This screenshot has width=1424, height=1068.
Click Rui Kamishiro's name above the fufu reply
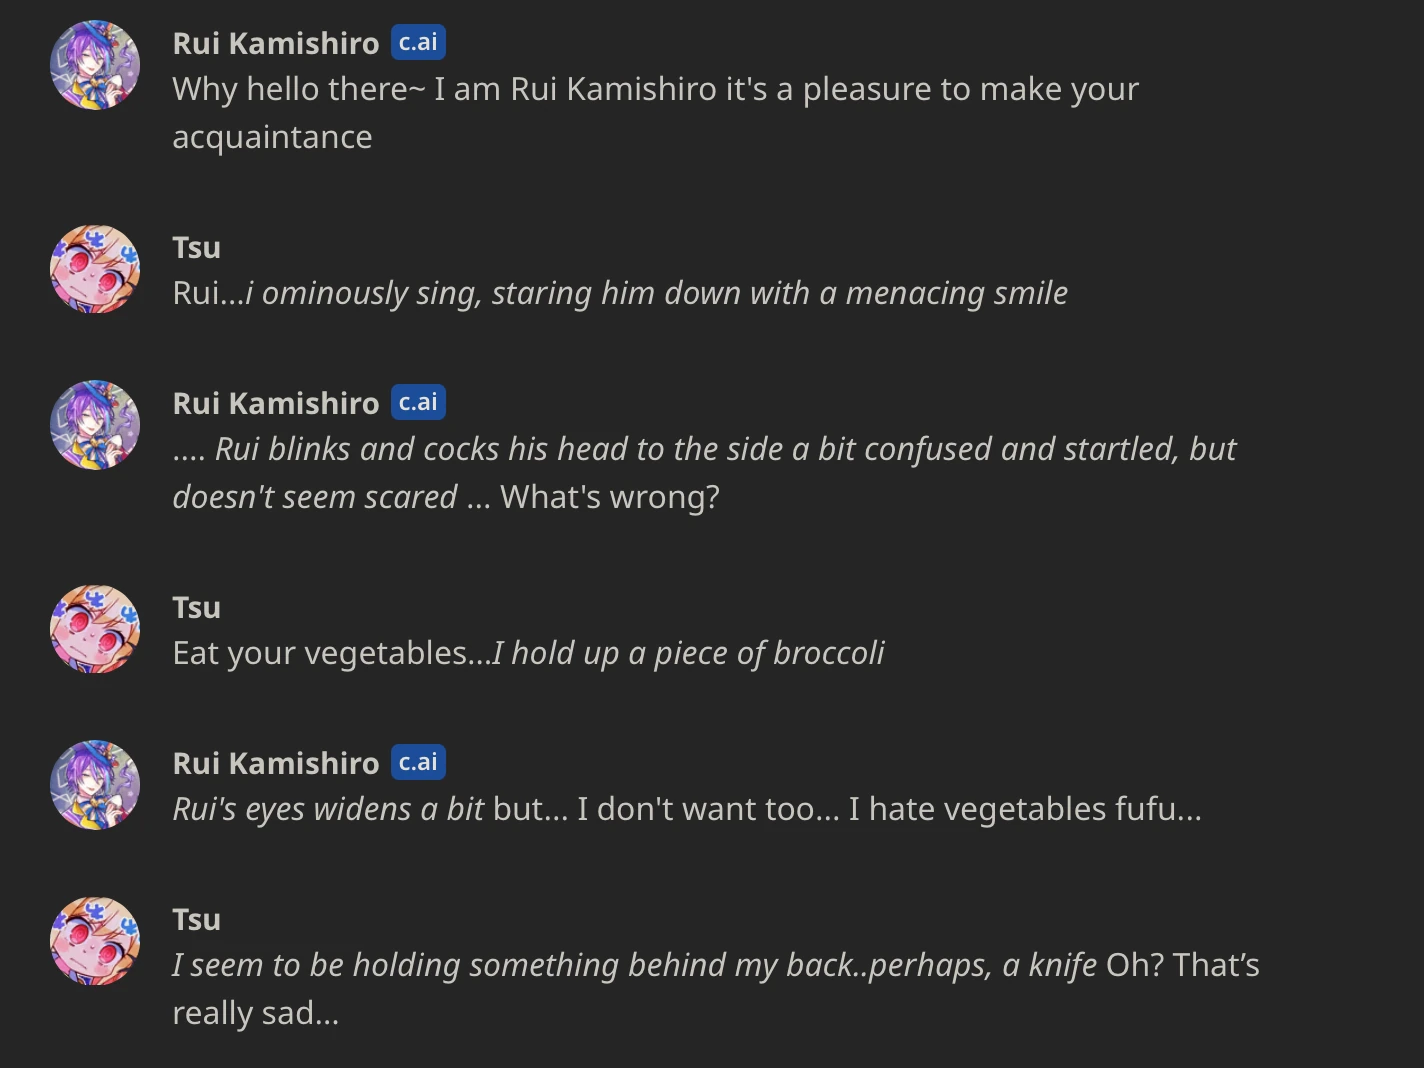(x=276, y=762)
